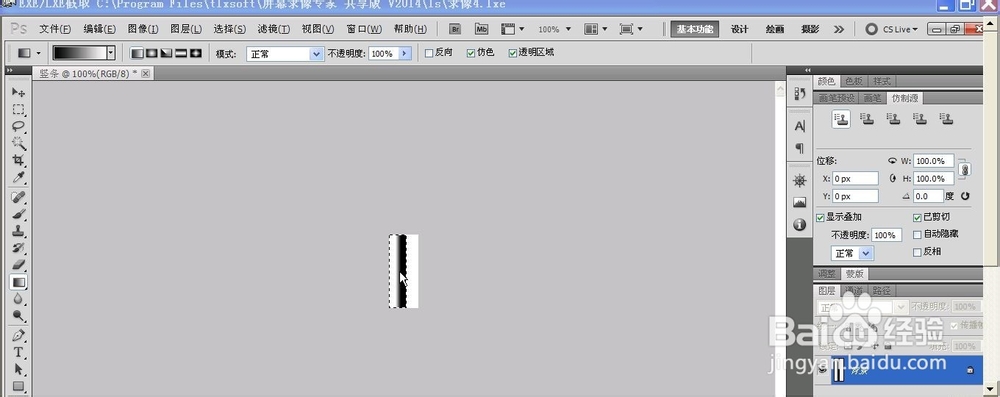Open the 滤镜(T) menu

click(x=274, y=29)
